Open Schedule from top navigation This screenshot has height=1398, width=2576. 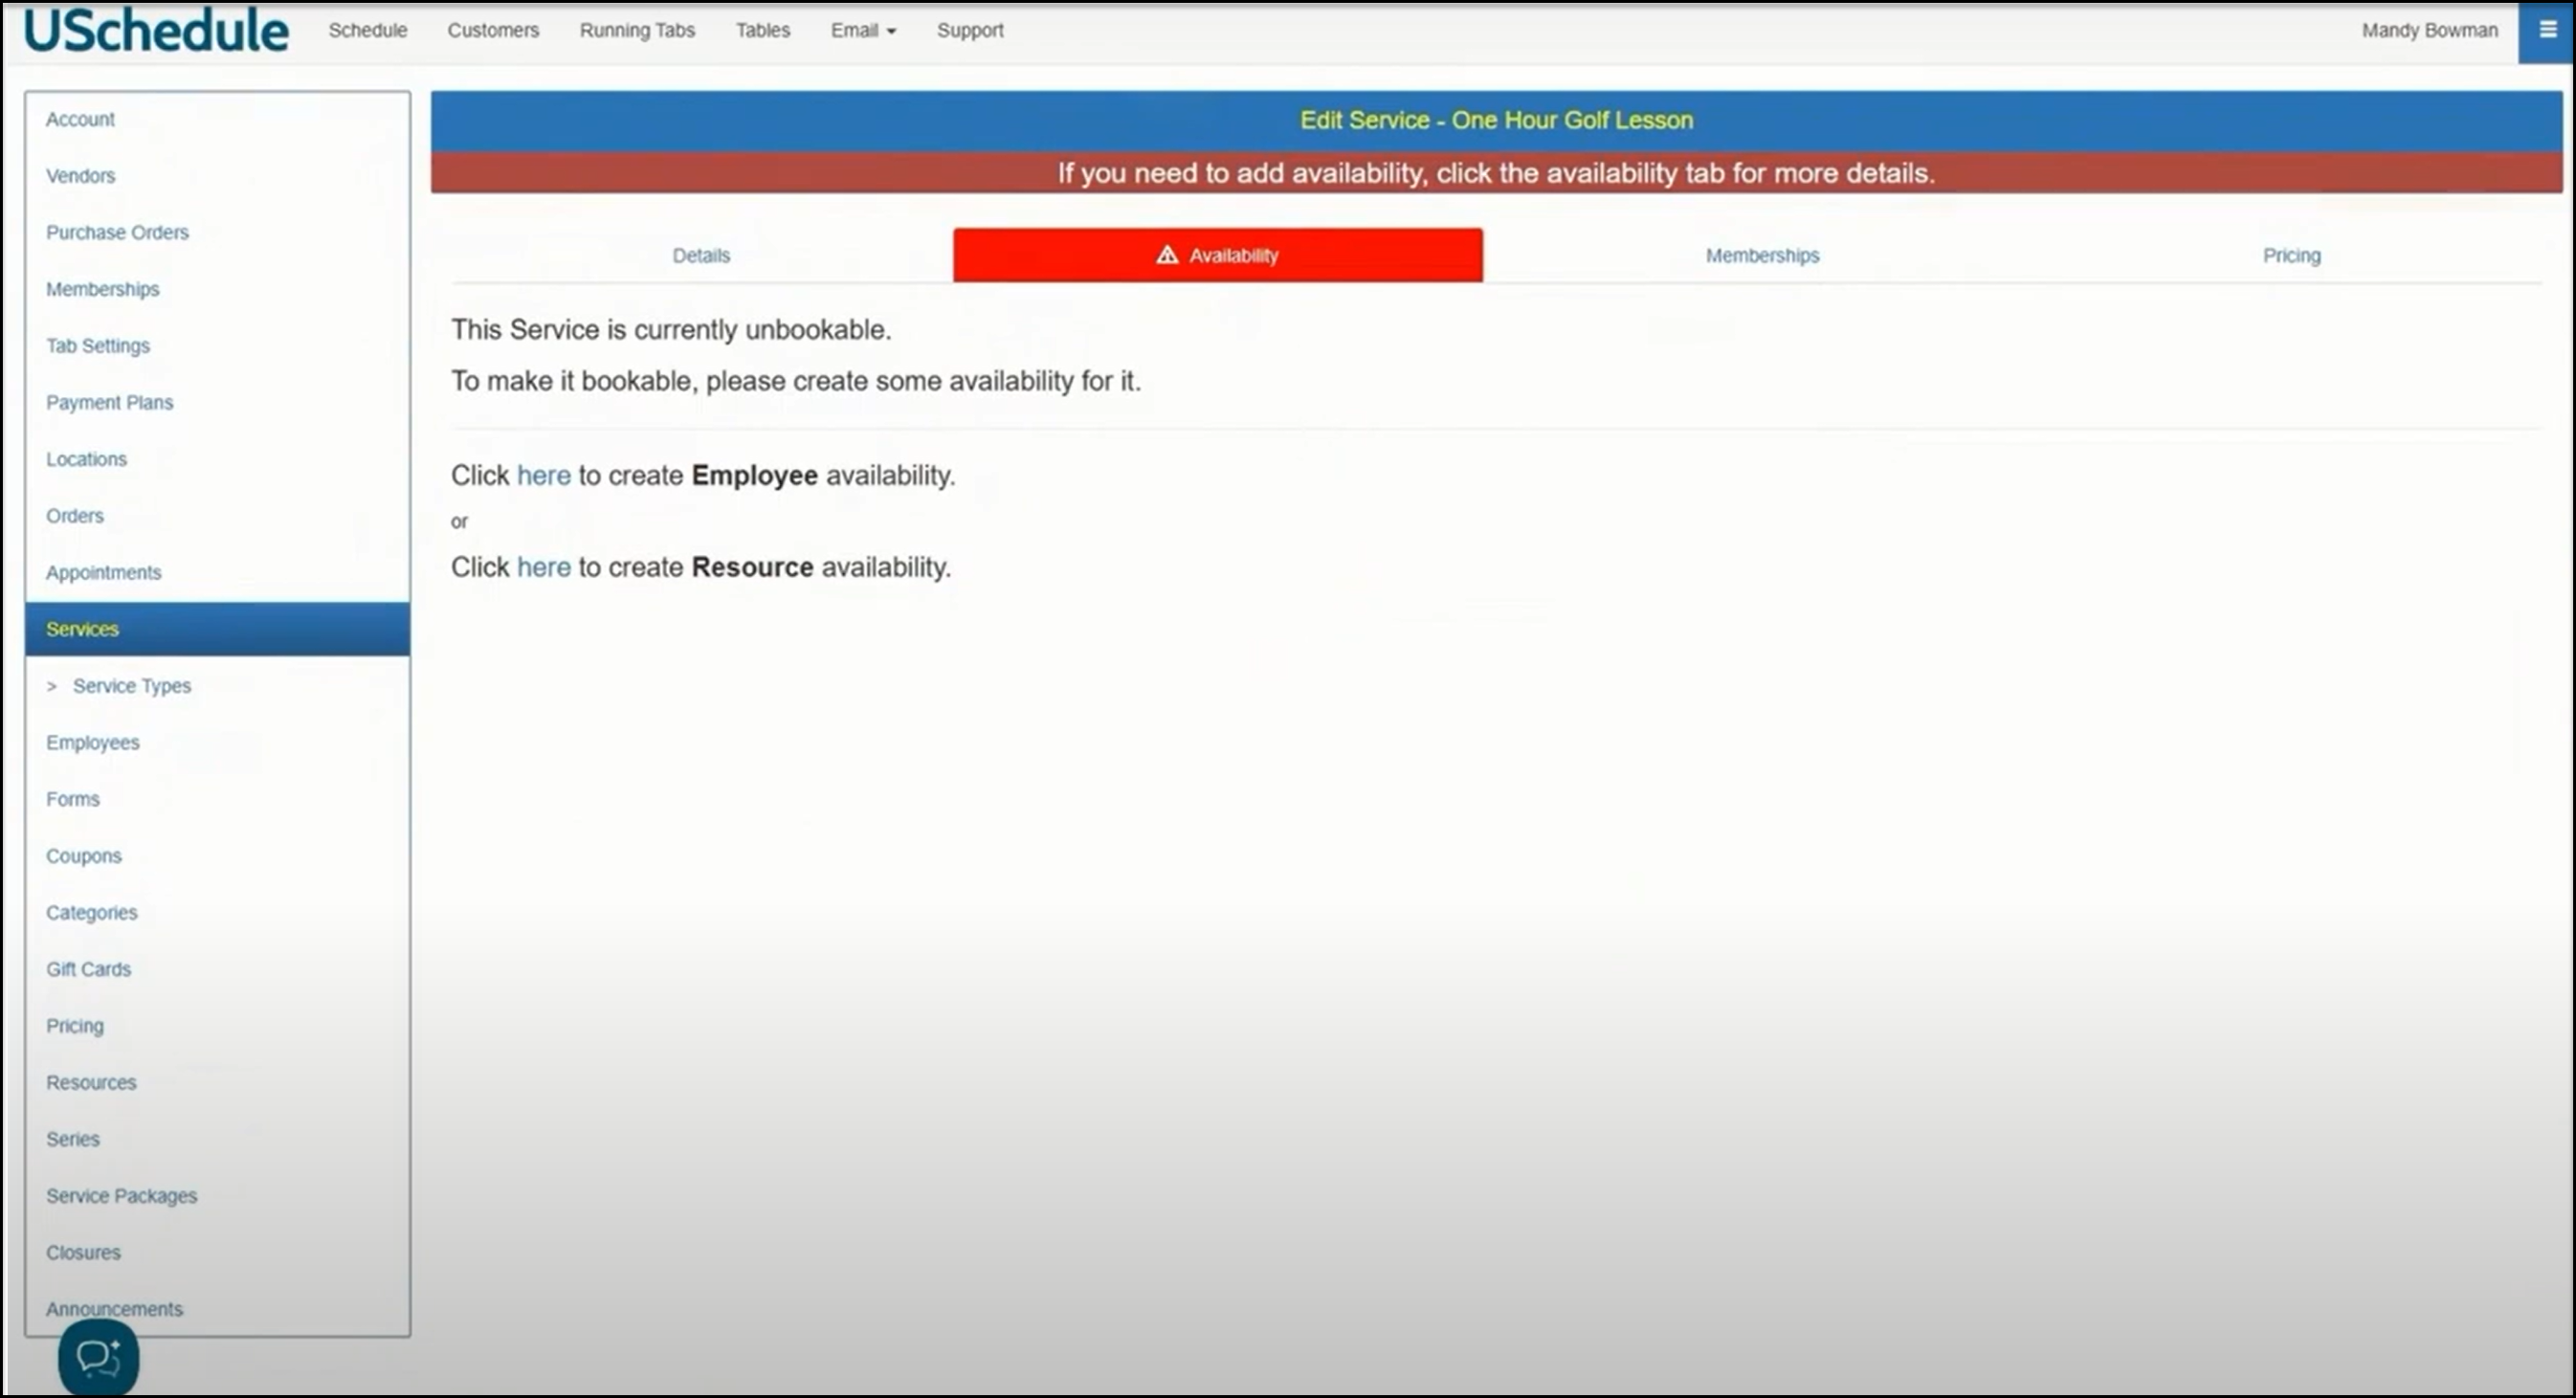click(x=367, y=31)
